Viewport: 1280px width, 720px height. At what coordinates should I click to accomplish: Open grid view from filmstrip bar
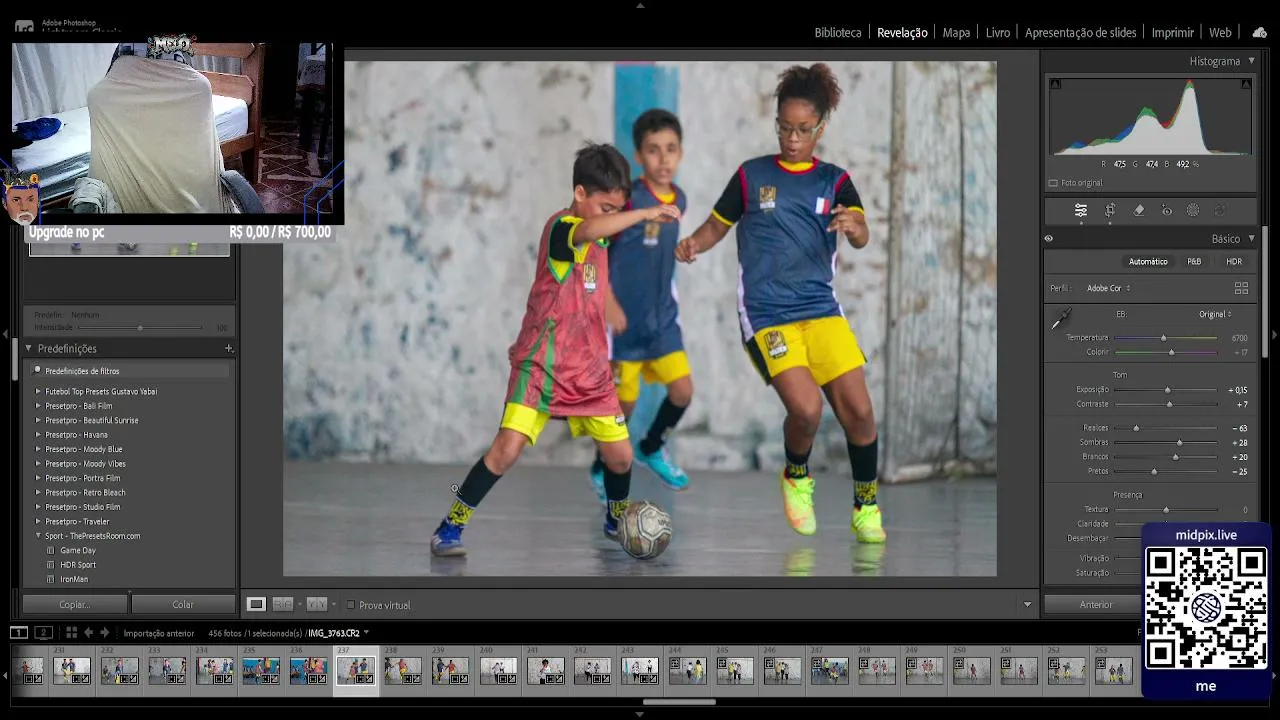[x=71, y=632]
